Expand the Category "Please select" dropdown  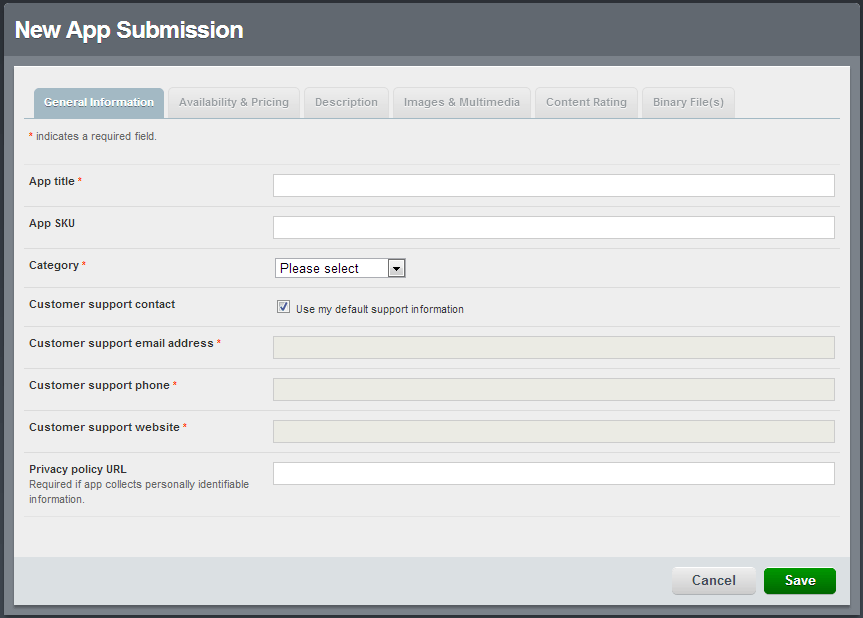pos(340,268)
